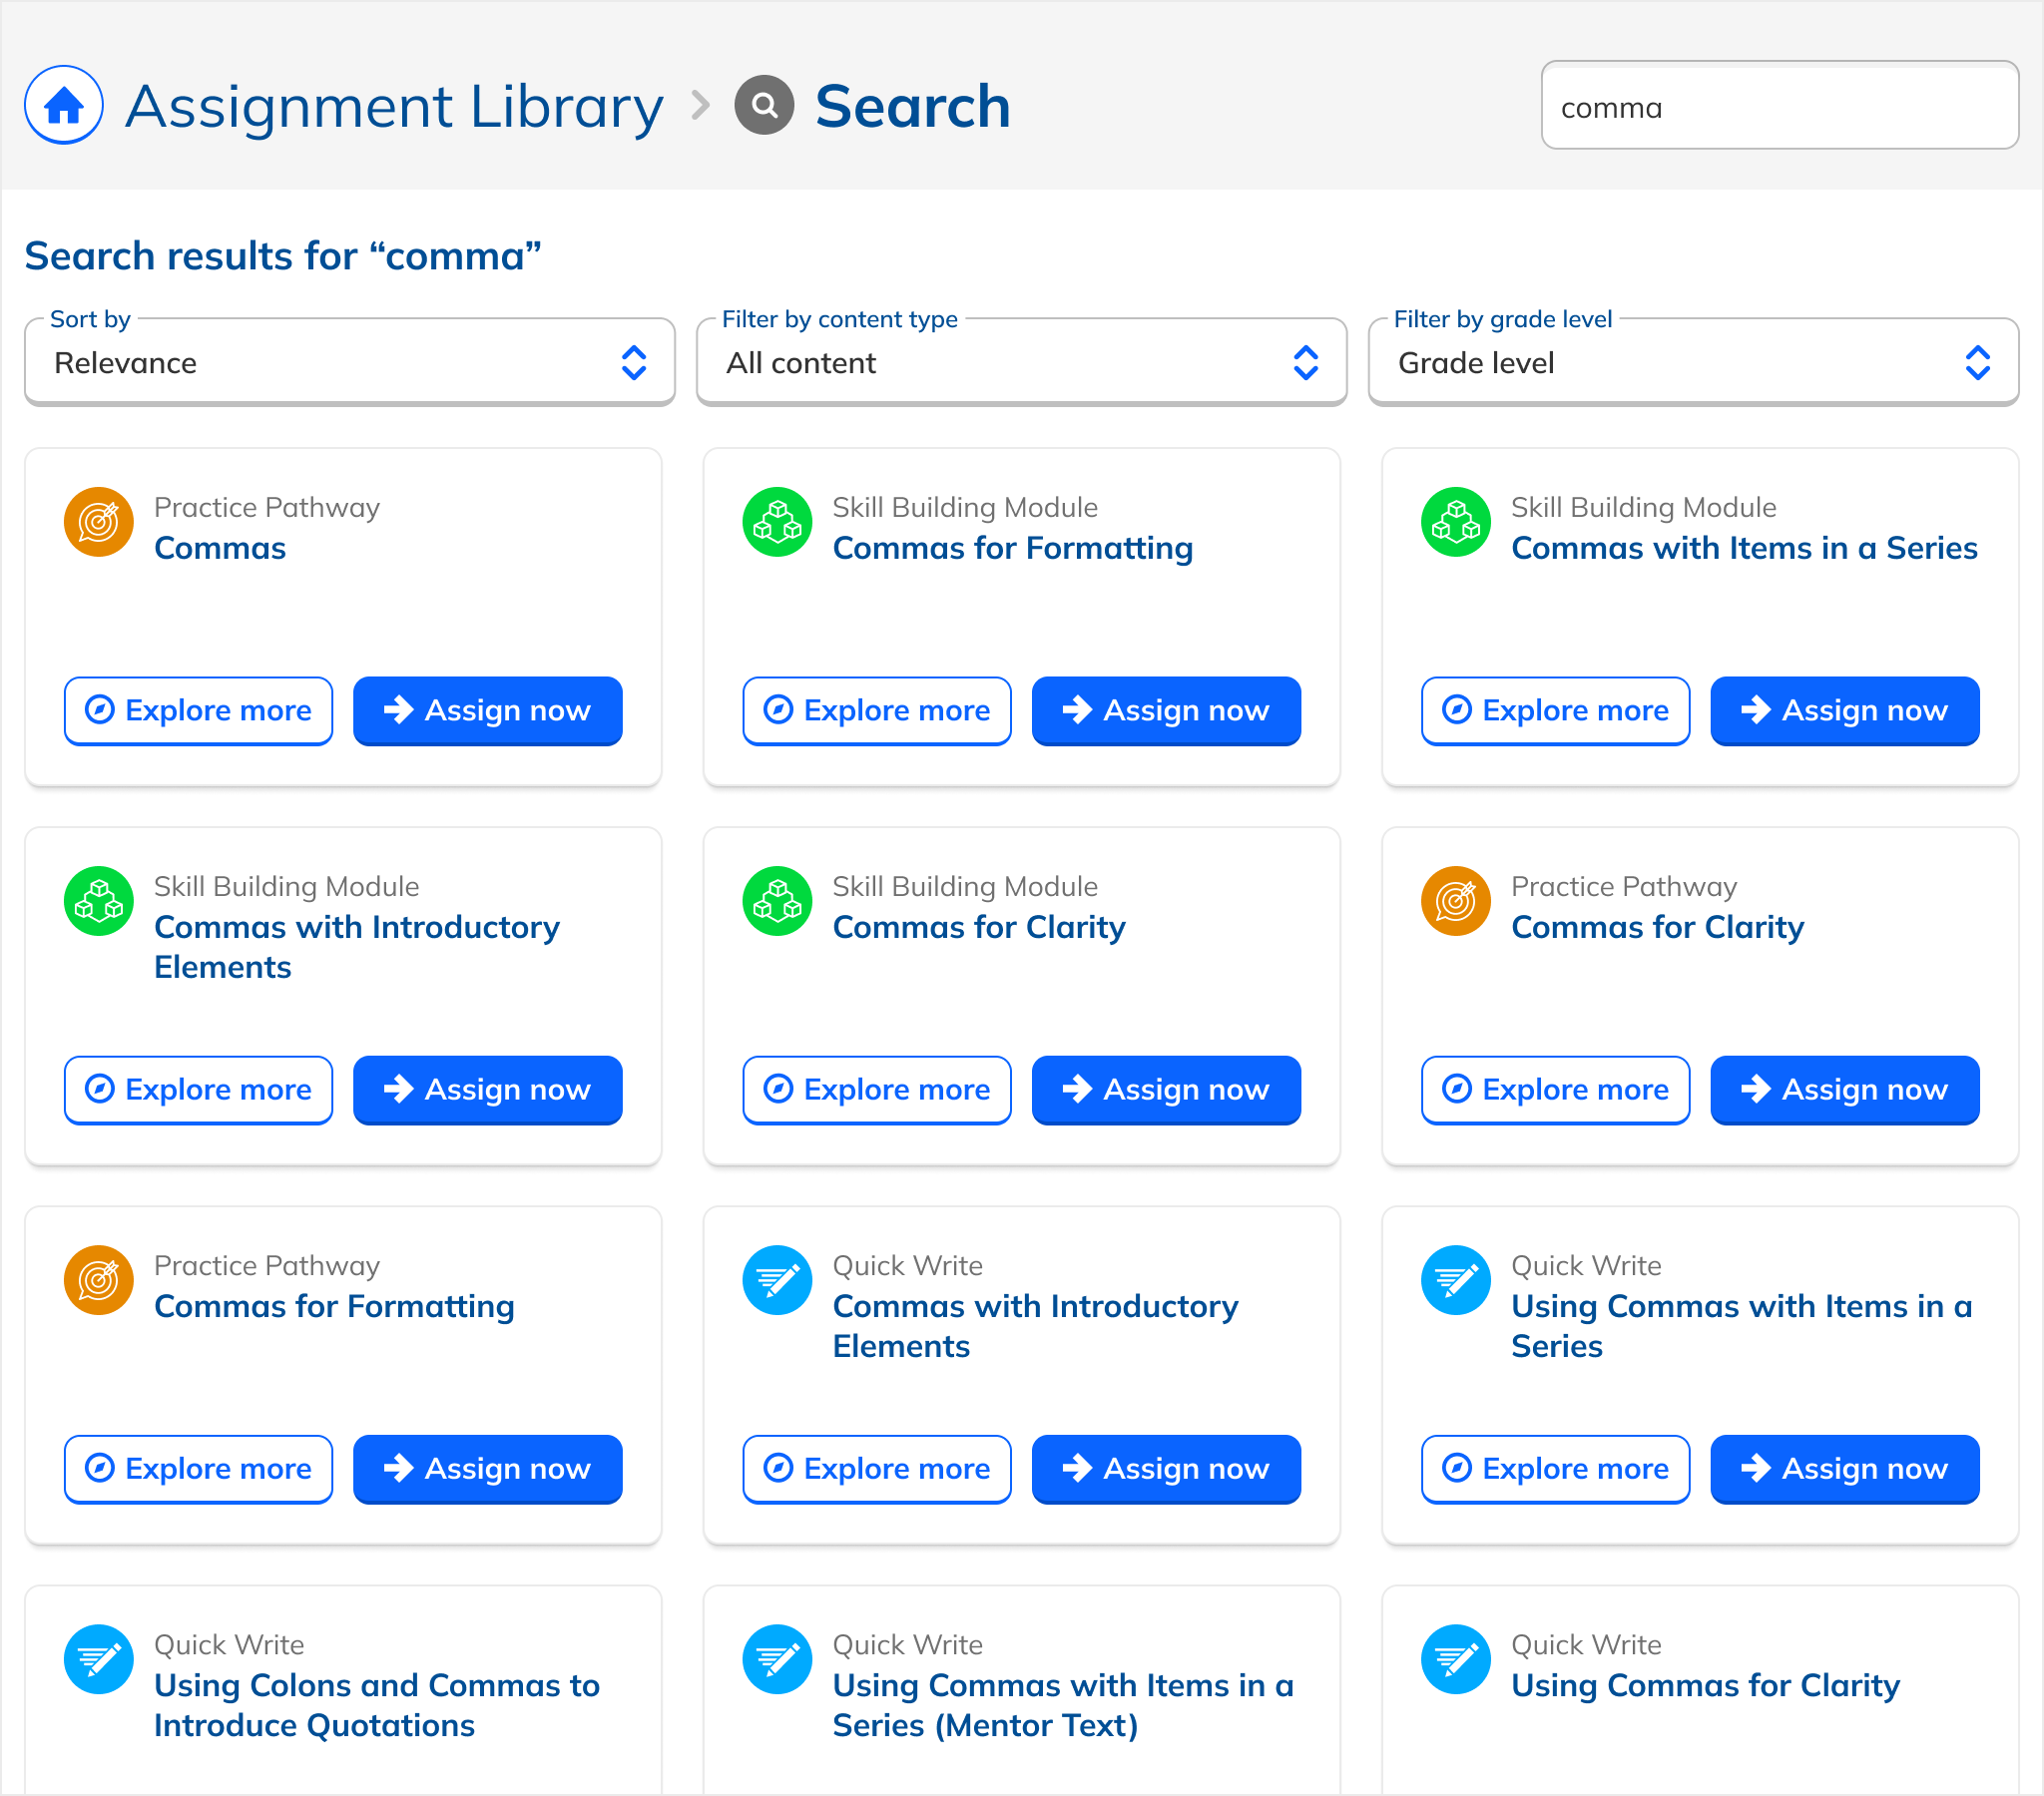Click the orange Practice Pathway icon for Commas
The image size is (2044, 1796).
click(99, 521)
